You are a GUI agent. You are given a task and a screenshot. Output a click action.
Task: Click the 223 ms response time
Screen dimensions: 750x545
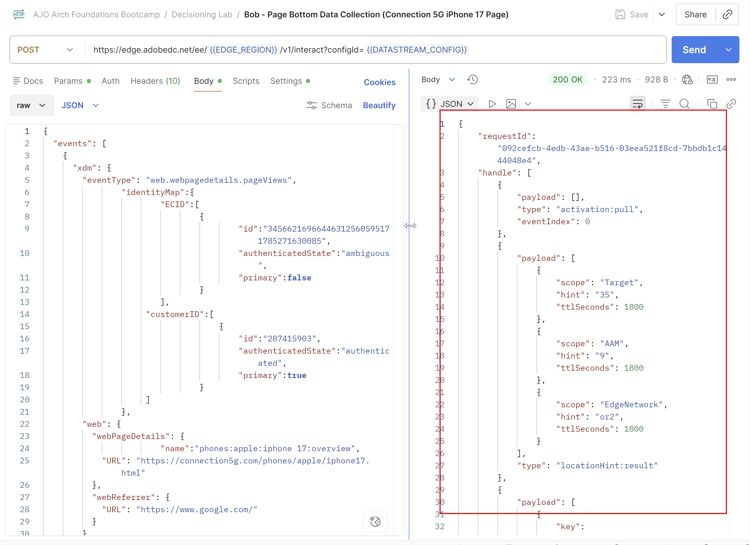(617, 79)
